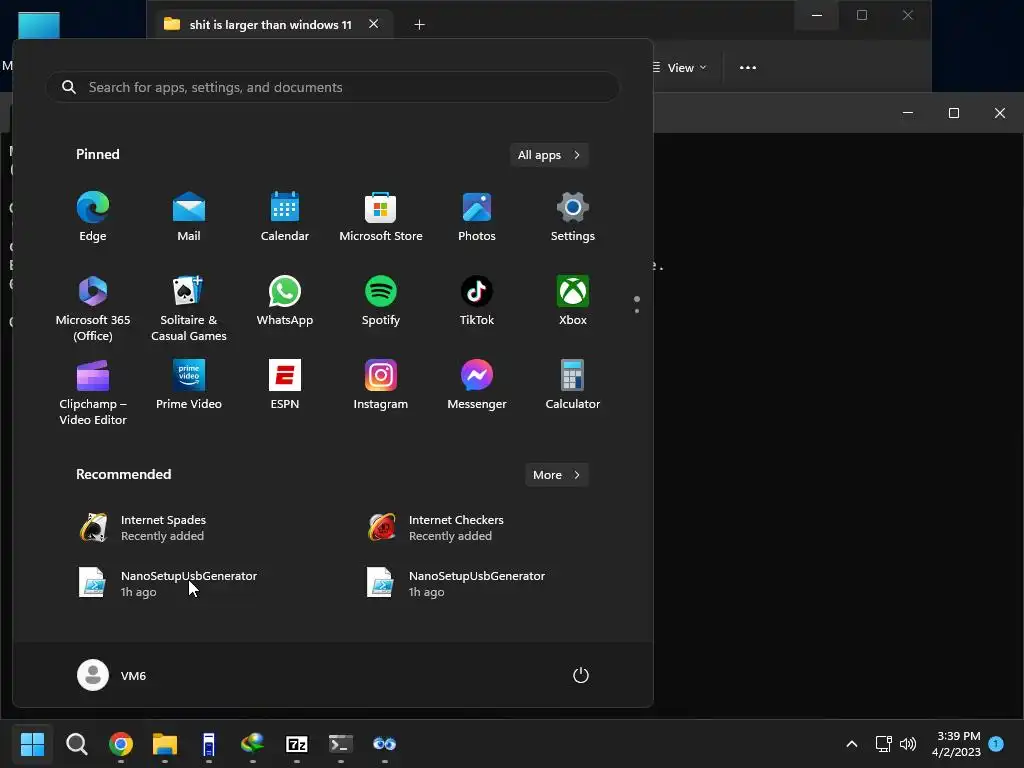
Task: Open network status tray icon
Action: [884, 744]
